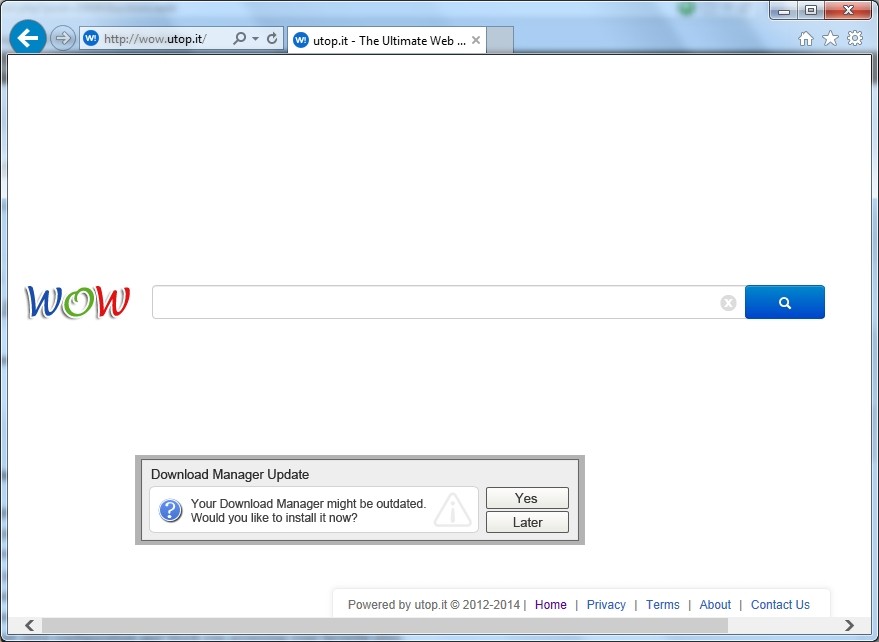
Task: Click the blue search button
Action: 785,302
